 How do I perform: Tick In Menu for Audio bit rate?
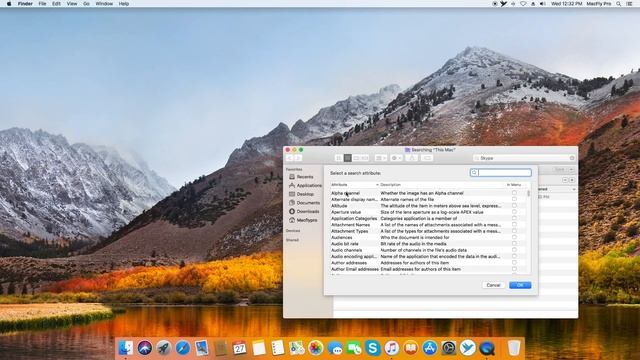(514, 244)
